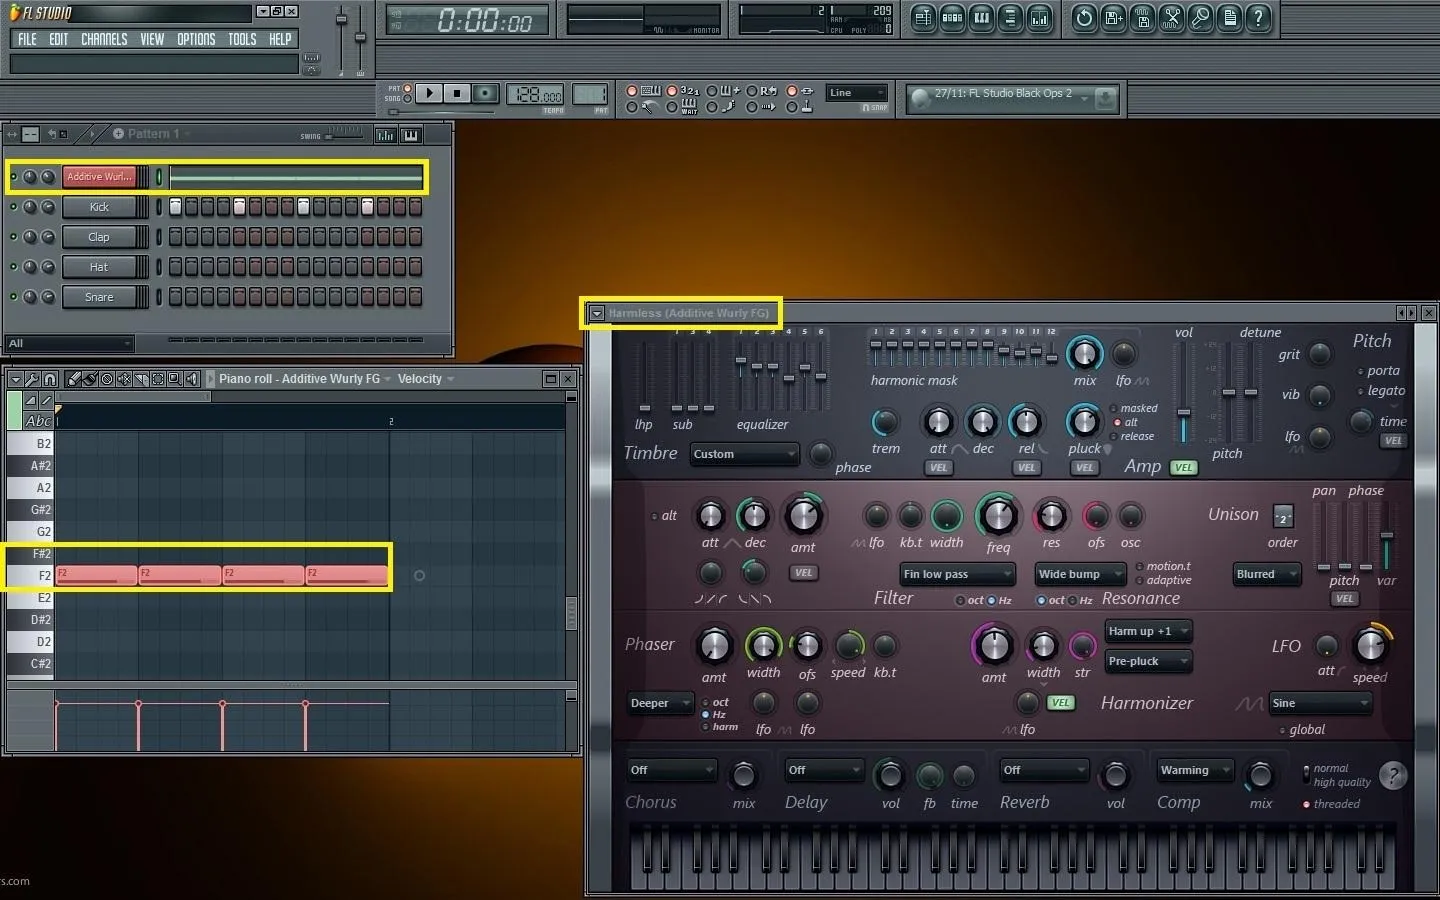Enable threaded processing option in Harmless
The width and height of the screenshot is (1440, 900).
tap(1306, 804)
